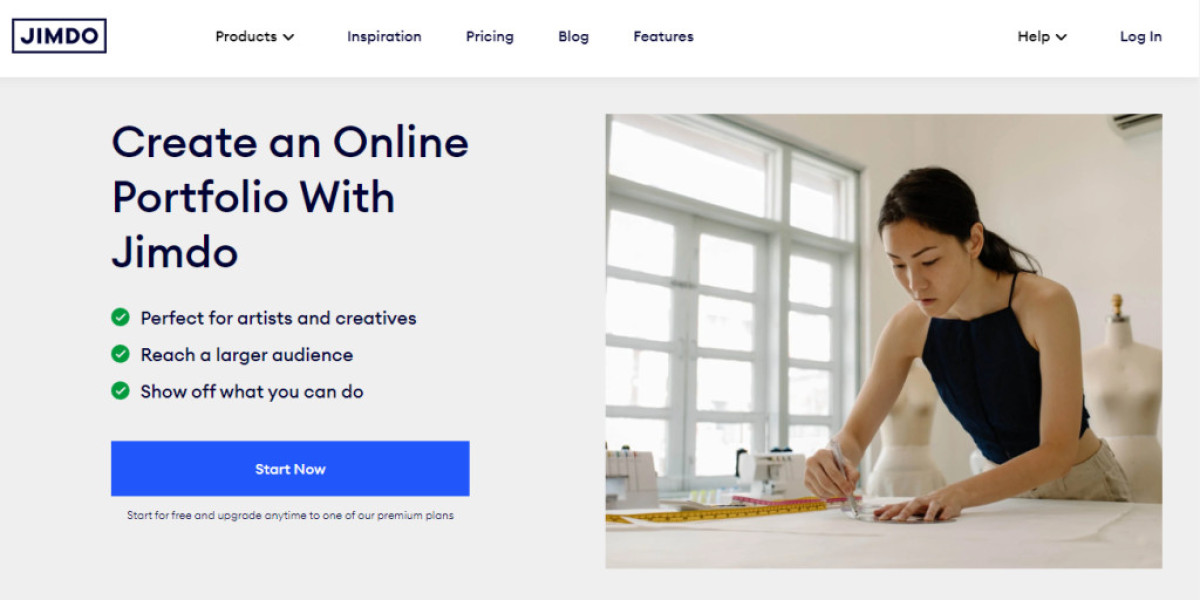Click the hero photo of the designer
Screen dimensions: 1200x600
884,341
